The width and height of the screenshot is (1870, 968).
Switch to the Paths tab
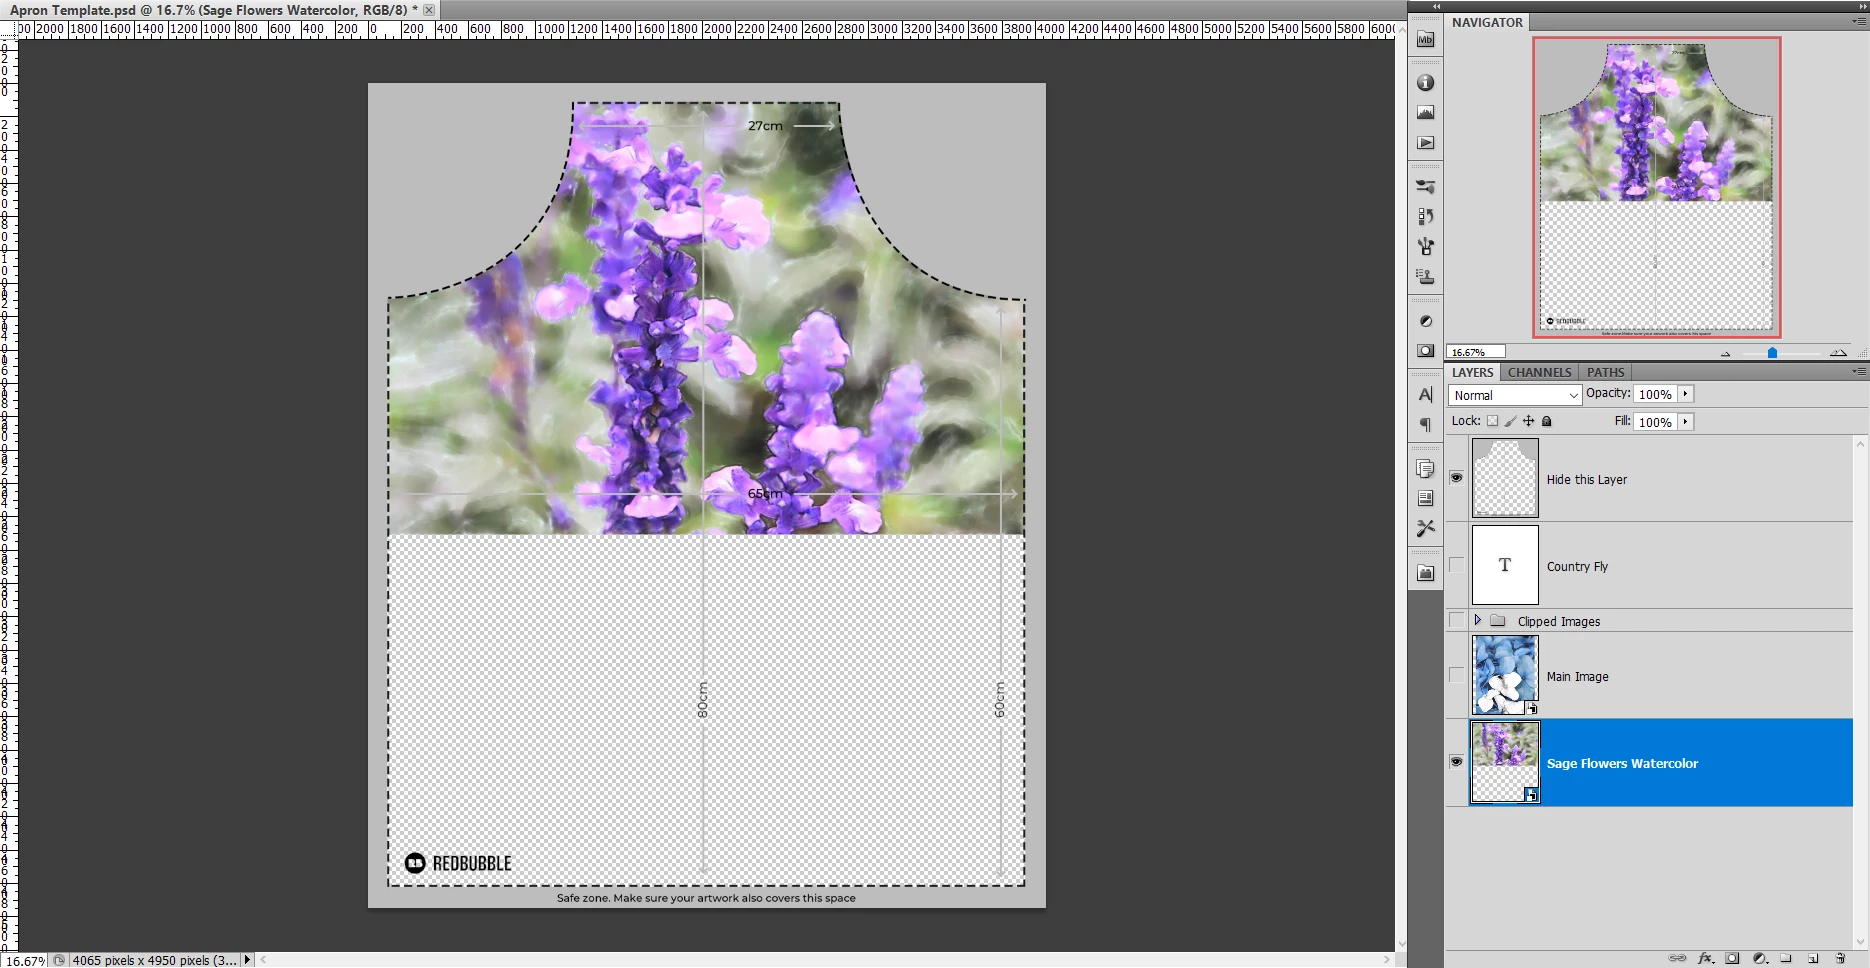(1606, 372)
